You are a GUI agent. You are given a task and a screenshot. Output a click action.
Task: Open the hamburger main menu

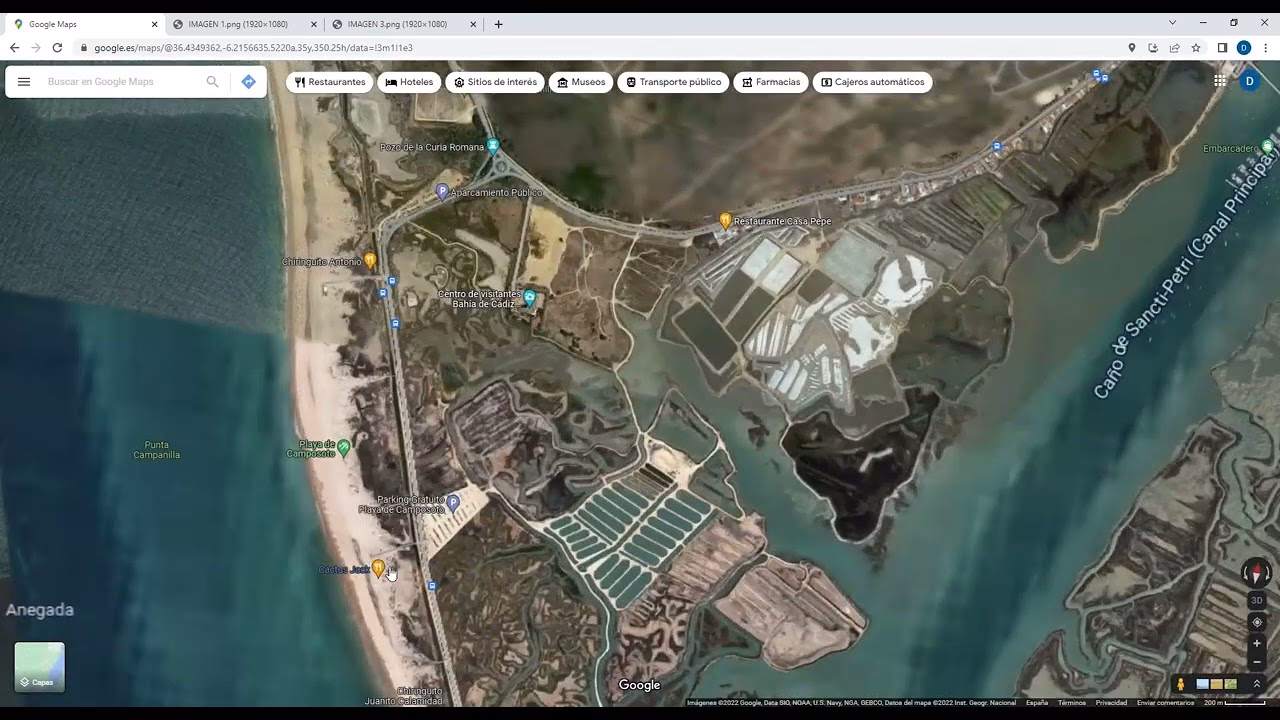(24, 82)
